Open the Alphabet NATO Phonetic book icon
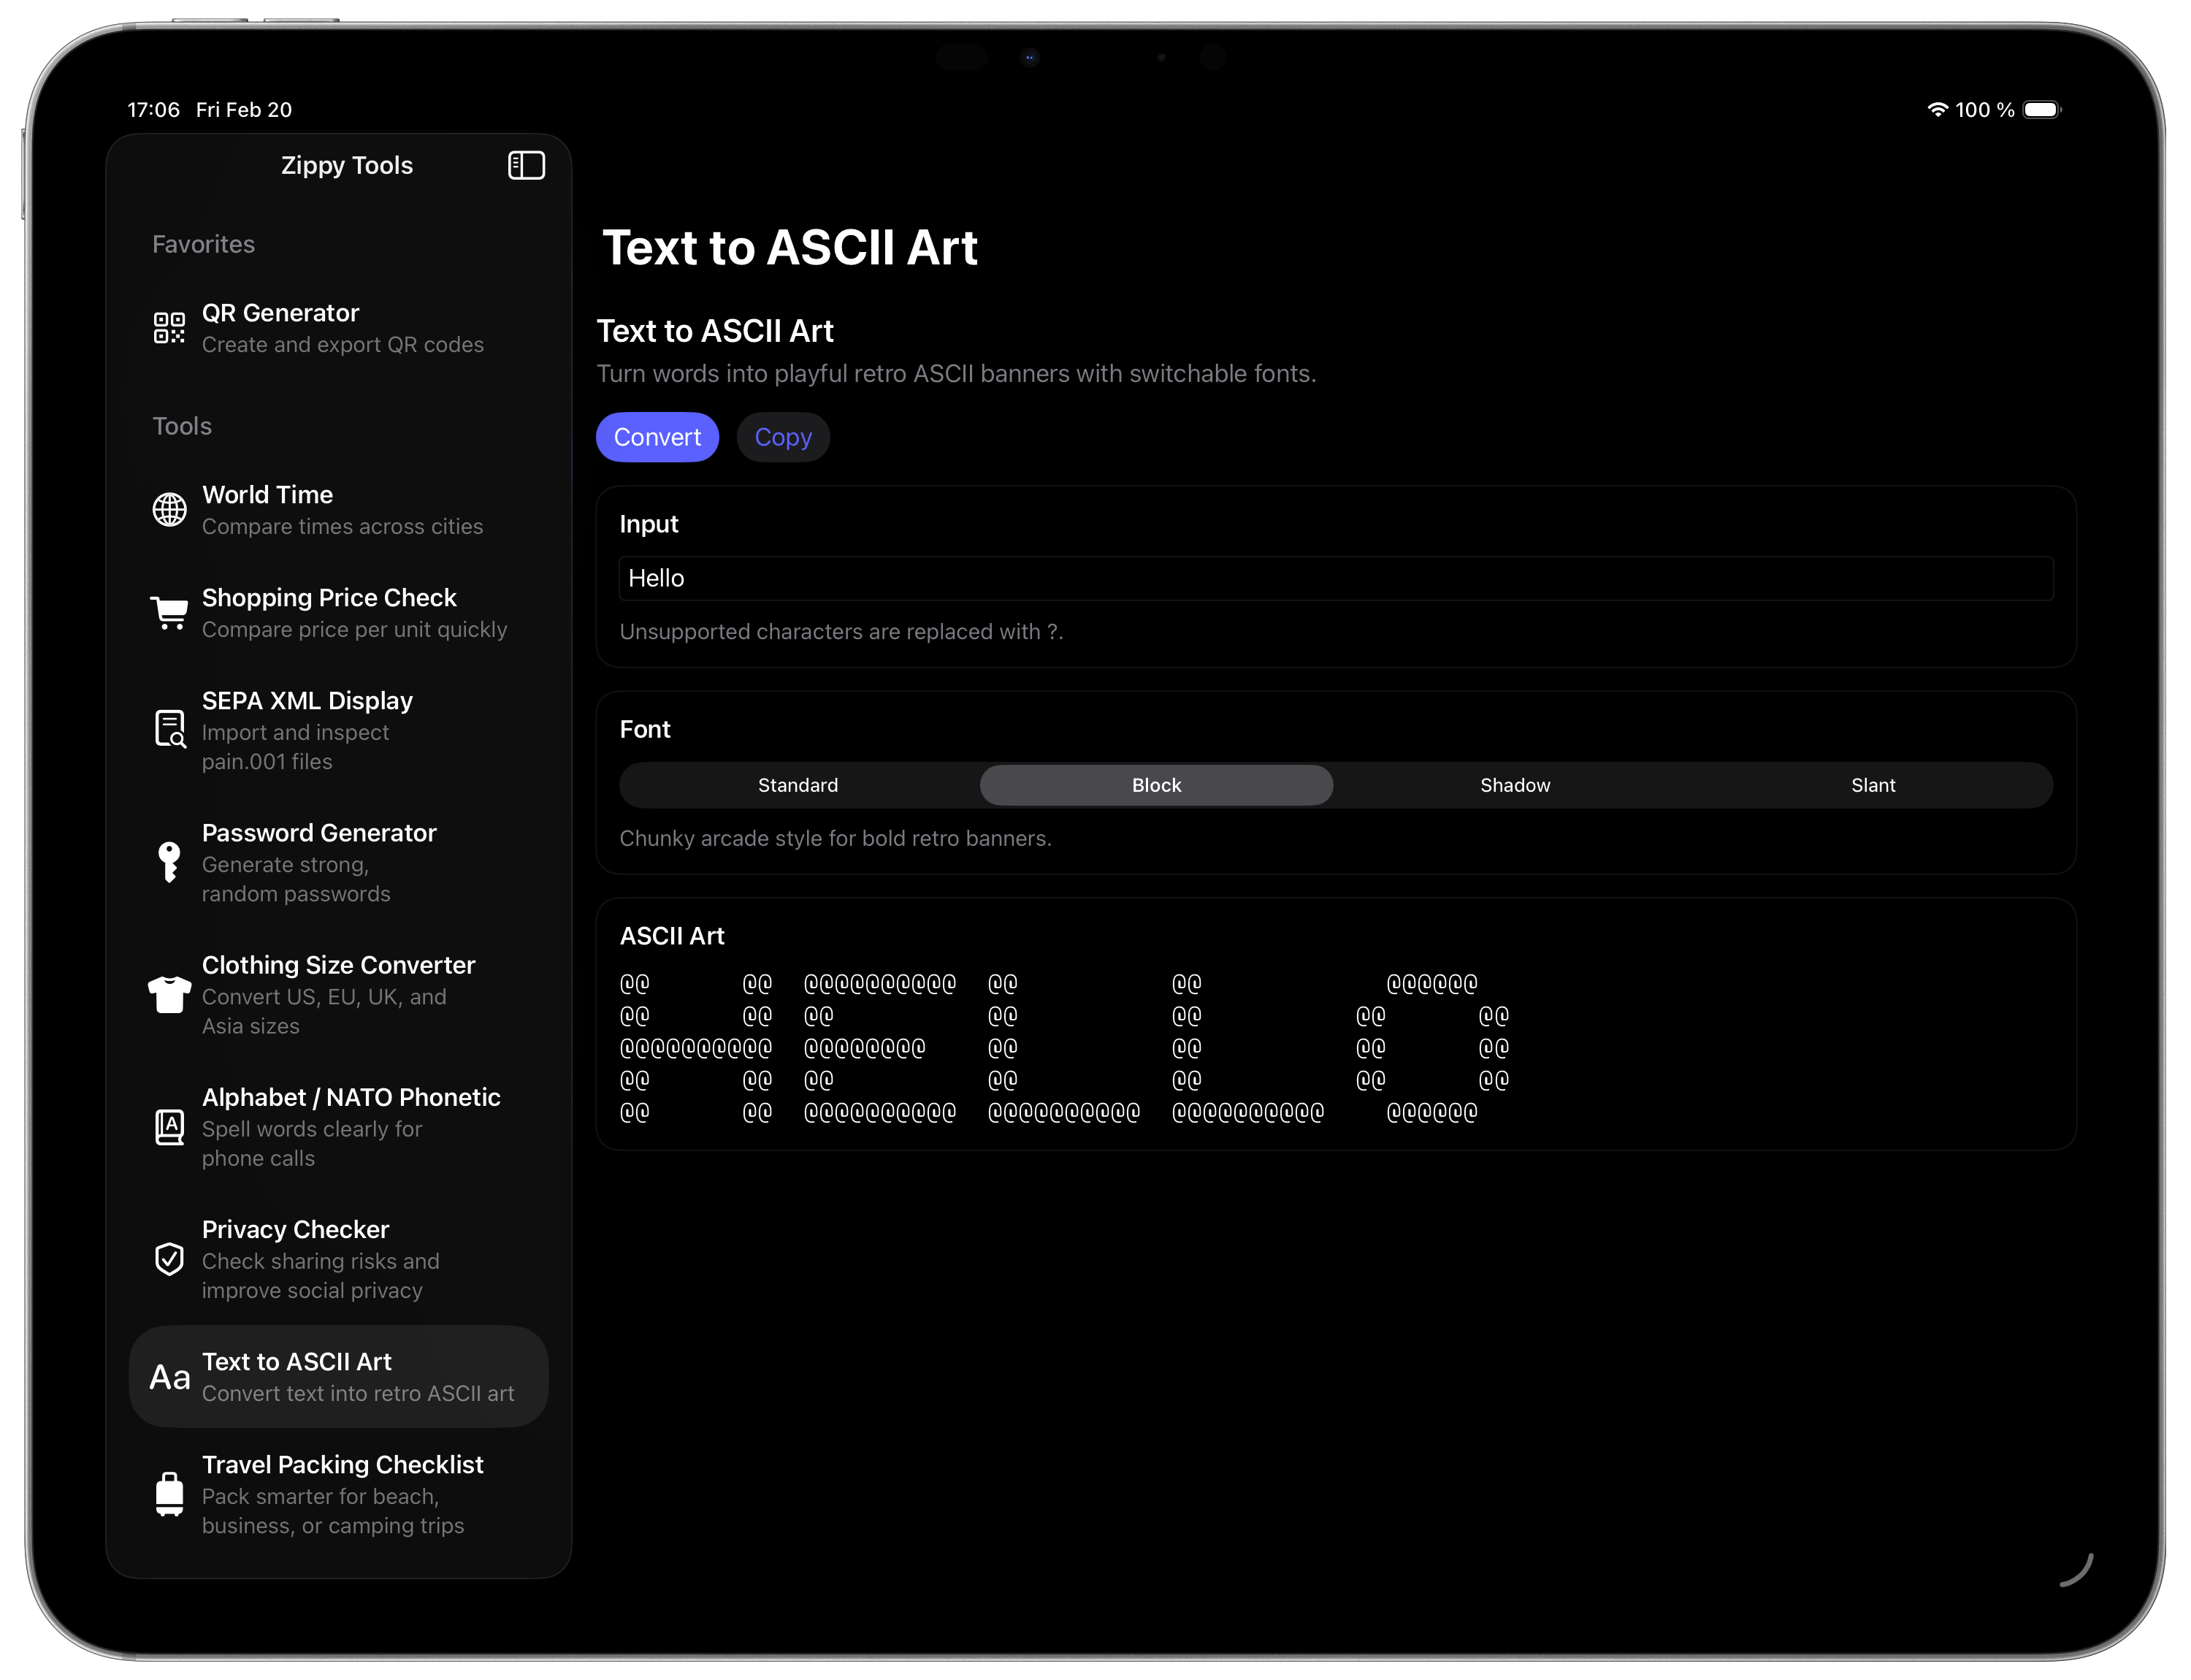 (169, 1126)
